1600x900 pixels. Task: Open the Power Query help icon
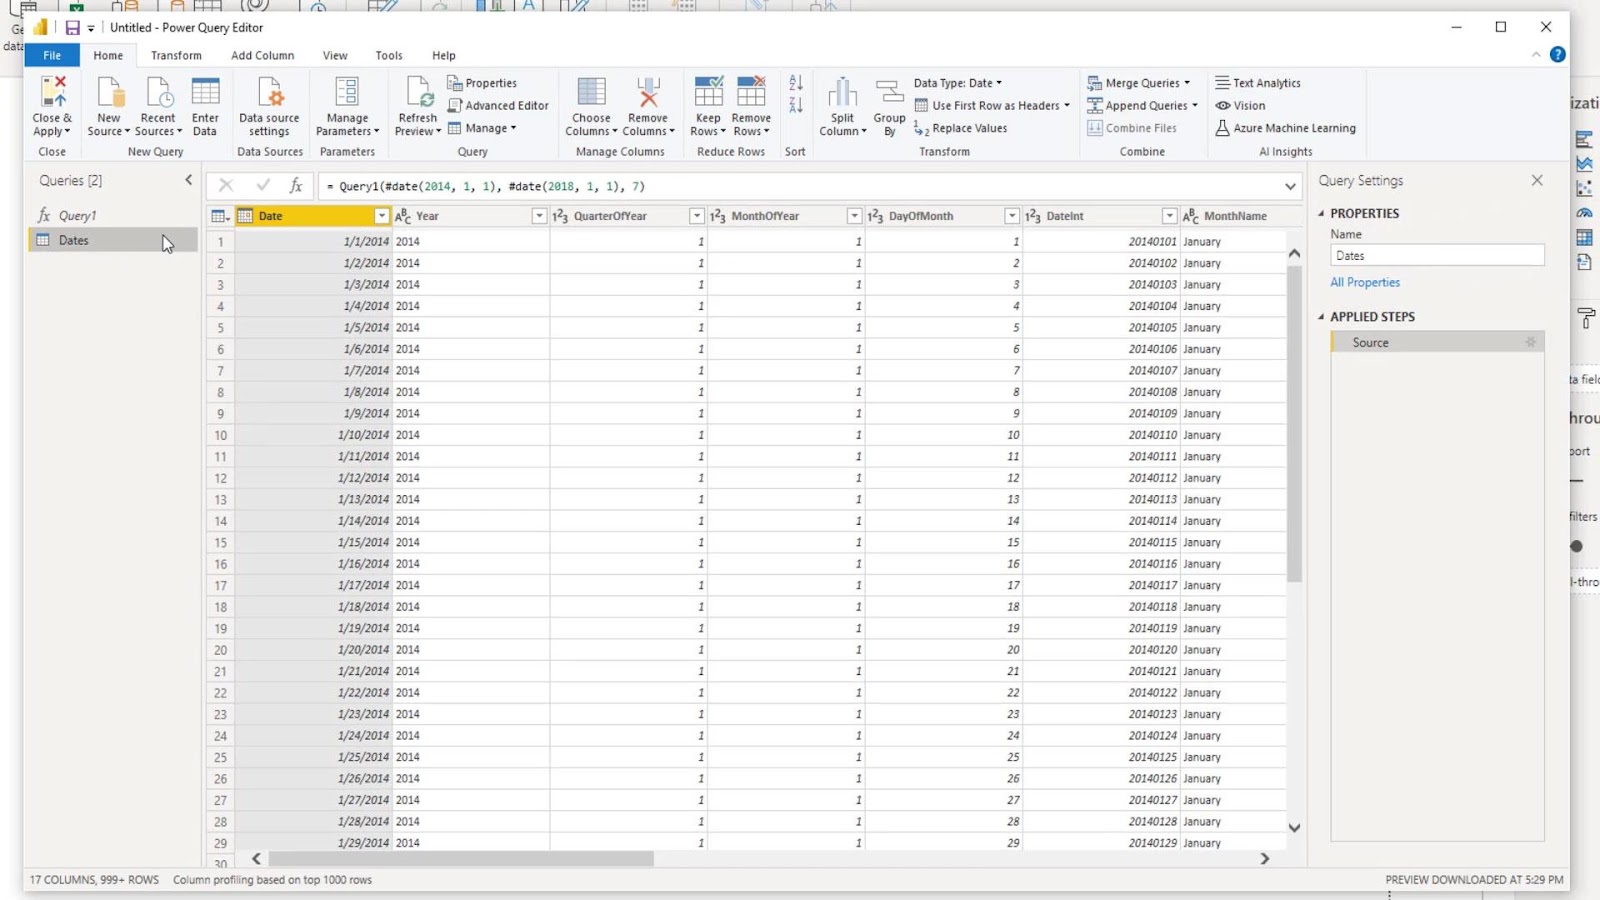1557,55
